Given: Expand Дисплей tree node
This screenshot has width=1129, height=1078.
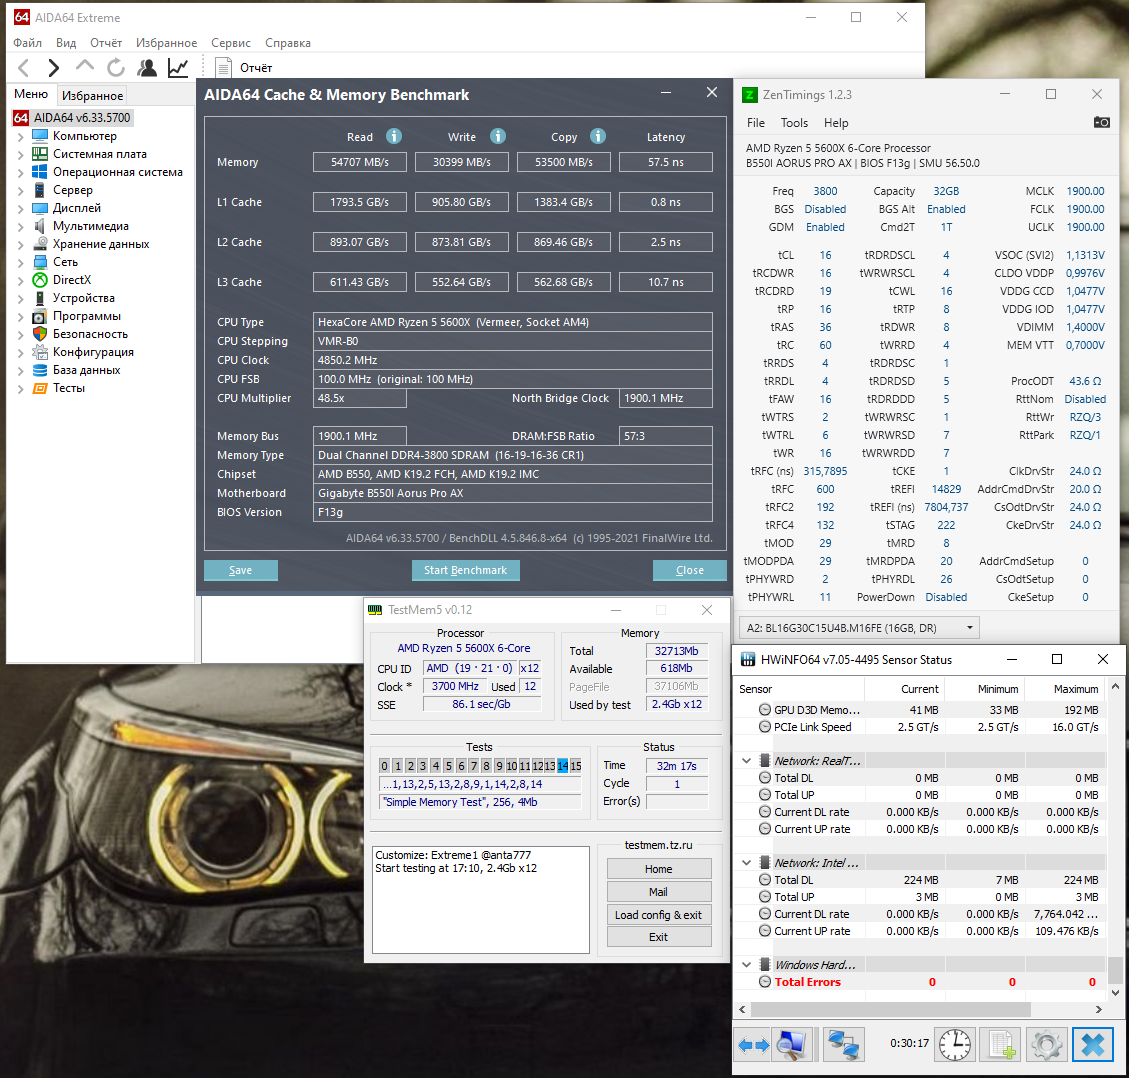Looking at the screenshot, I should coord(20,208).
